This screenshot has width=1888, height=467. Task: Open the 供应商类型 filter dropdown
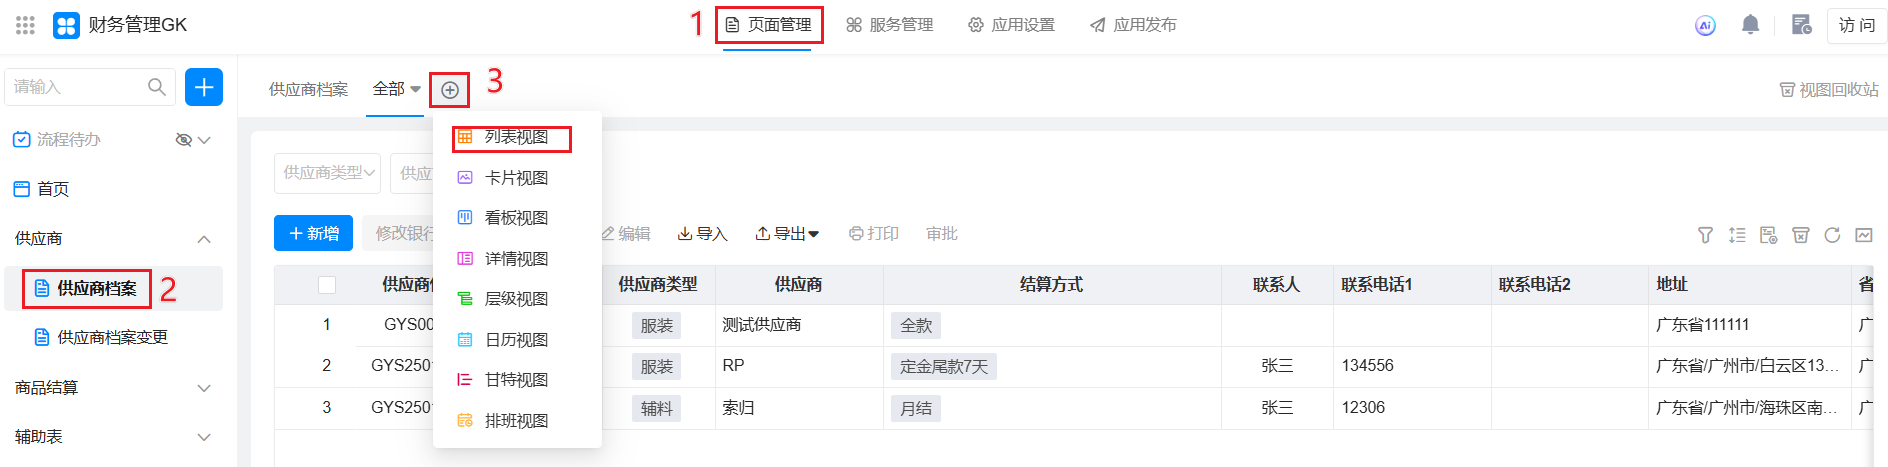pyautogui.click(x=328, y=173)
